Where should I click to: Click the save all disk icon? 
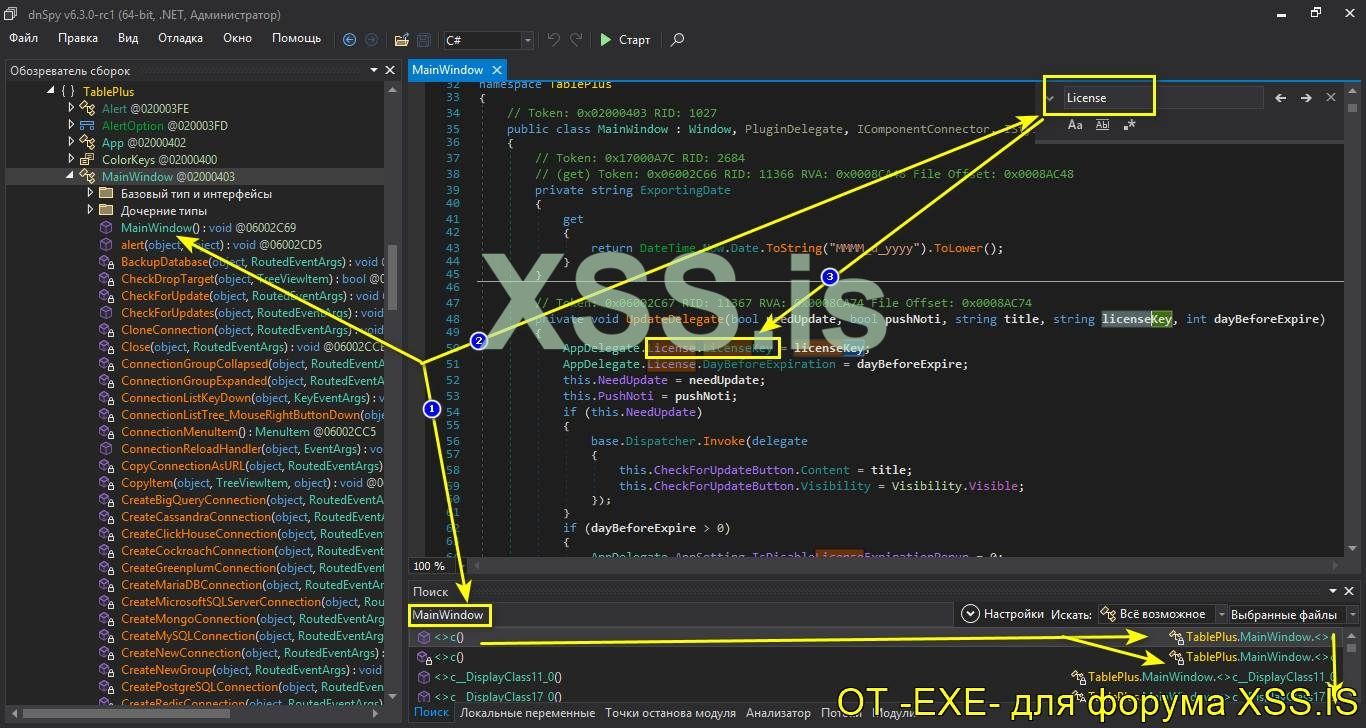pos(424,40)
